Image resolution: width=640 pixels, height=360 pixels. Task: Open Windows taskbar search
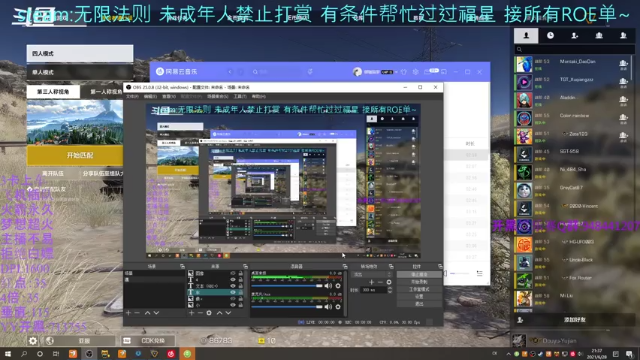(24, 354)
